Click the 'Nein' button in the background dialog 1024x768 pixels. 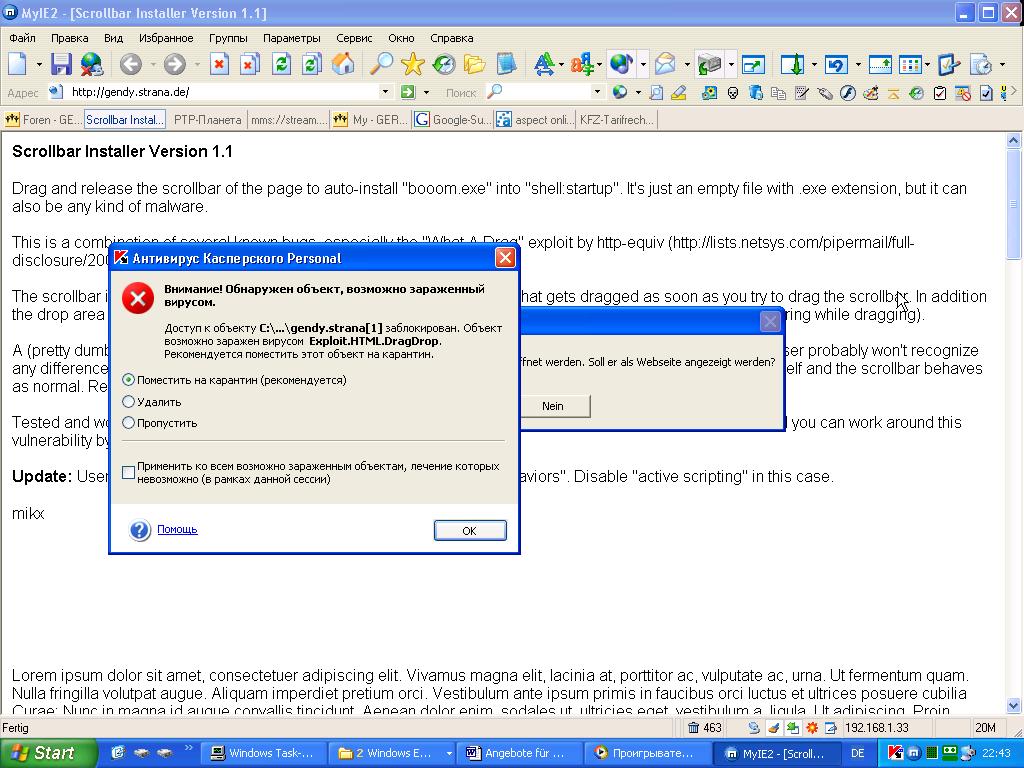554,406
